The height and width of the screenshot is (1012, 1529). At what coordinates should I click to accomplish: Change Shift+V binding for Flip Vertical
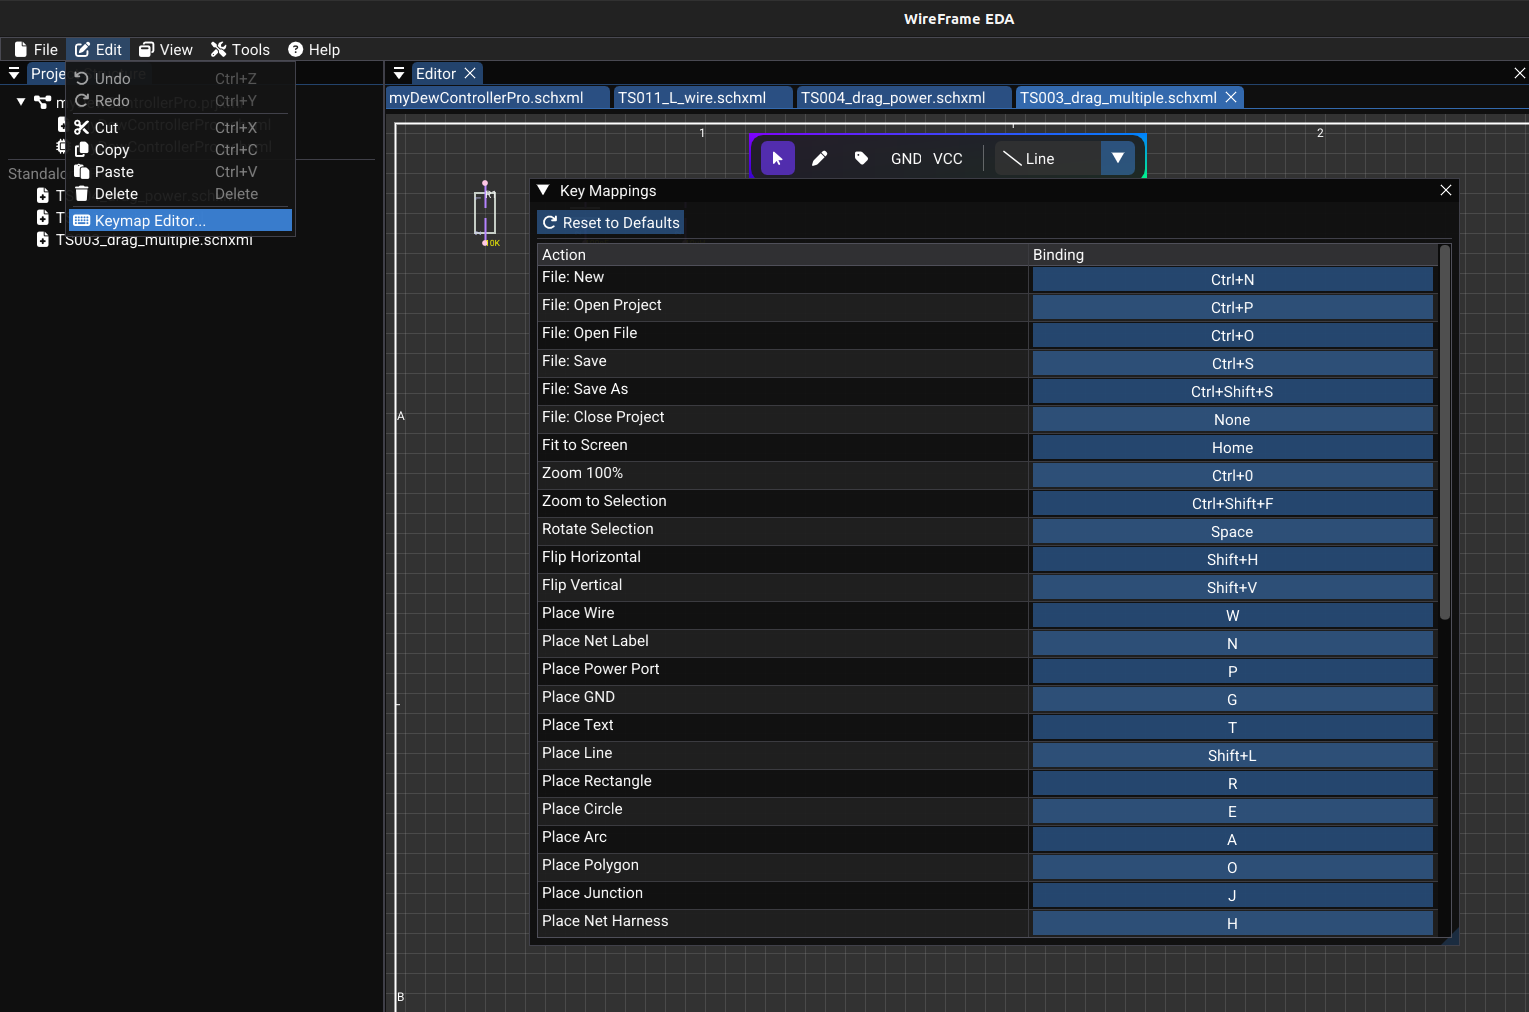pos(1232,588)
